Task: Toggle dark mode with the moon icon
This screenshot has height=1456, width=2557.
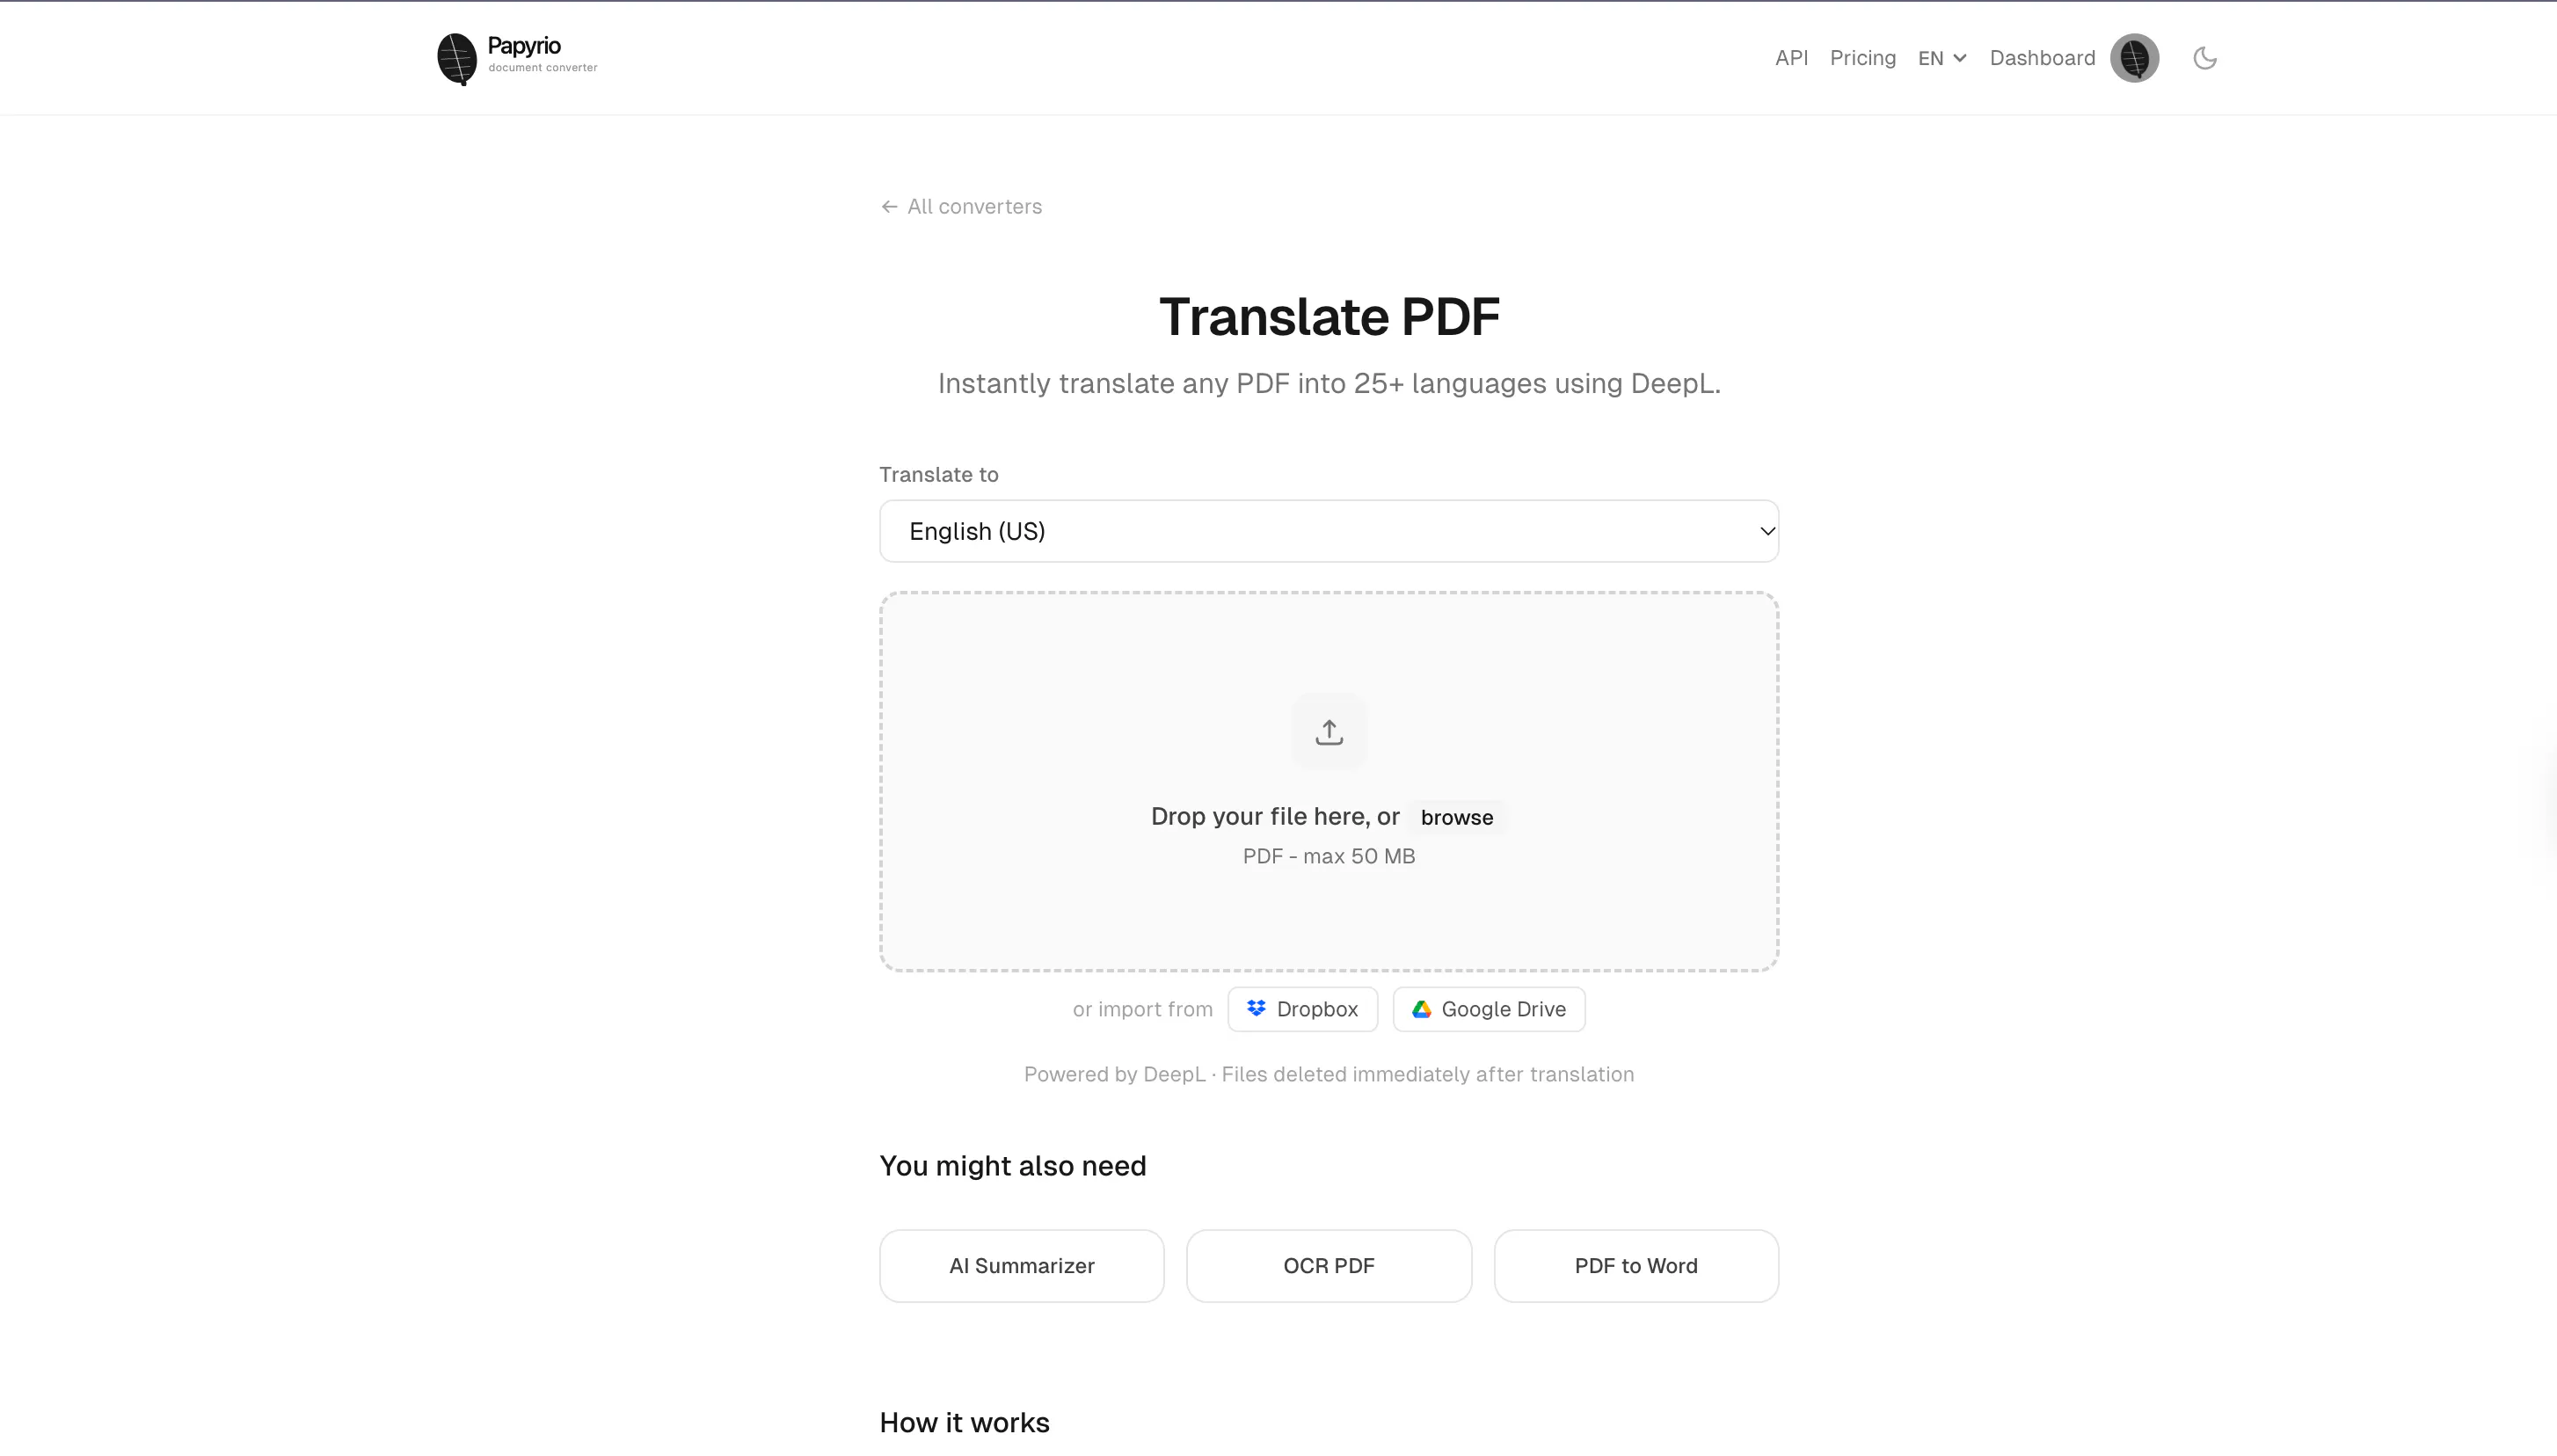Action: tap(2205, 58)
